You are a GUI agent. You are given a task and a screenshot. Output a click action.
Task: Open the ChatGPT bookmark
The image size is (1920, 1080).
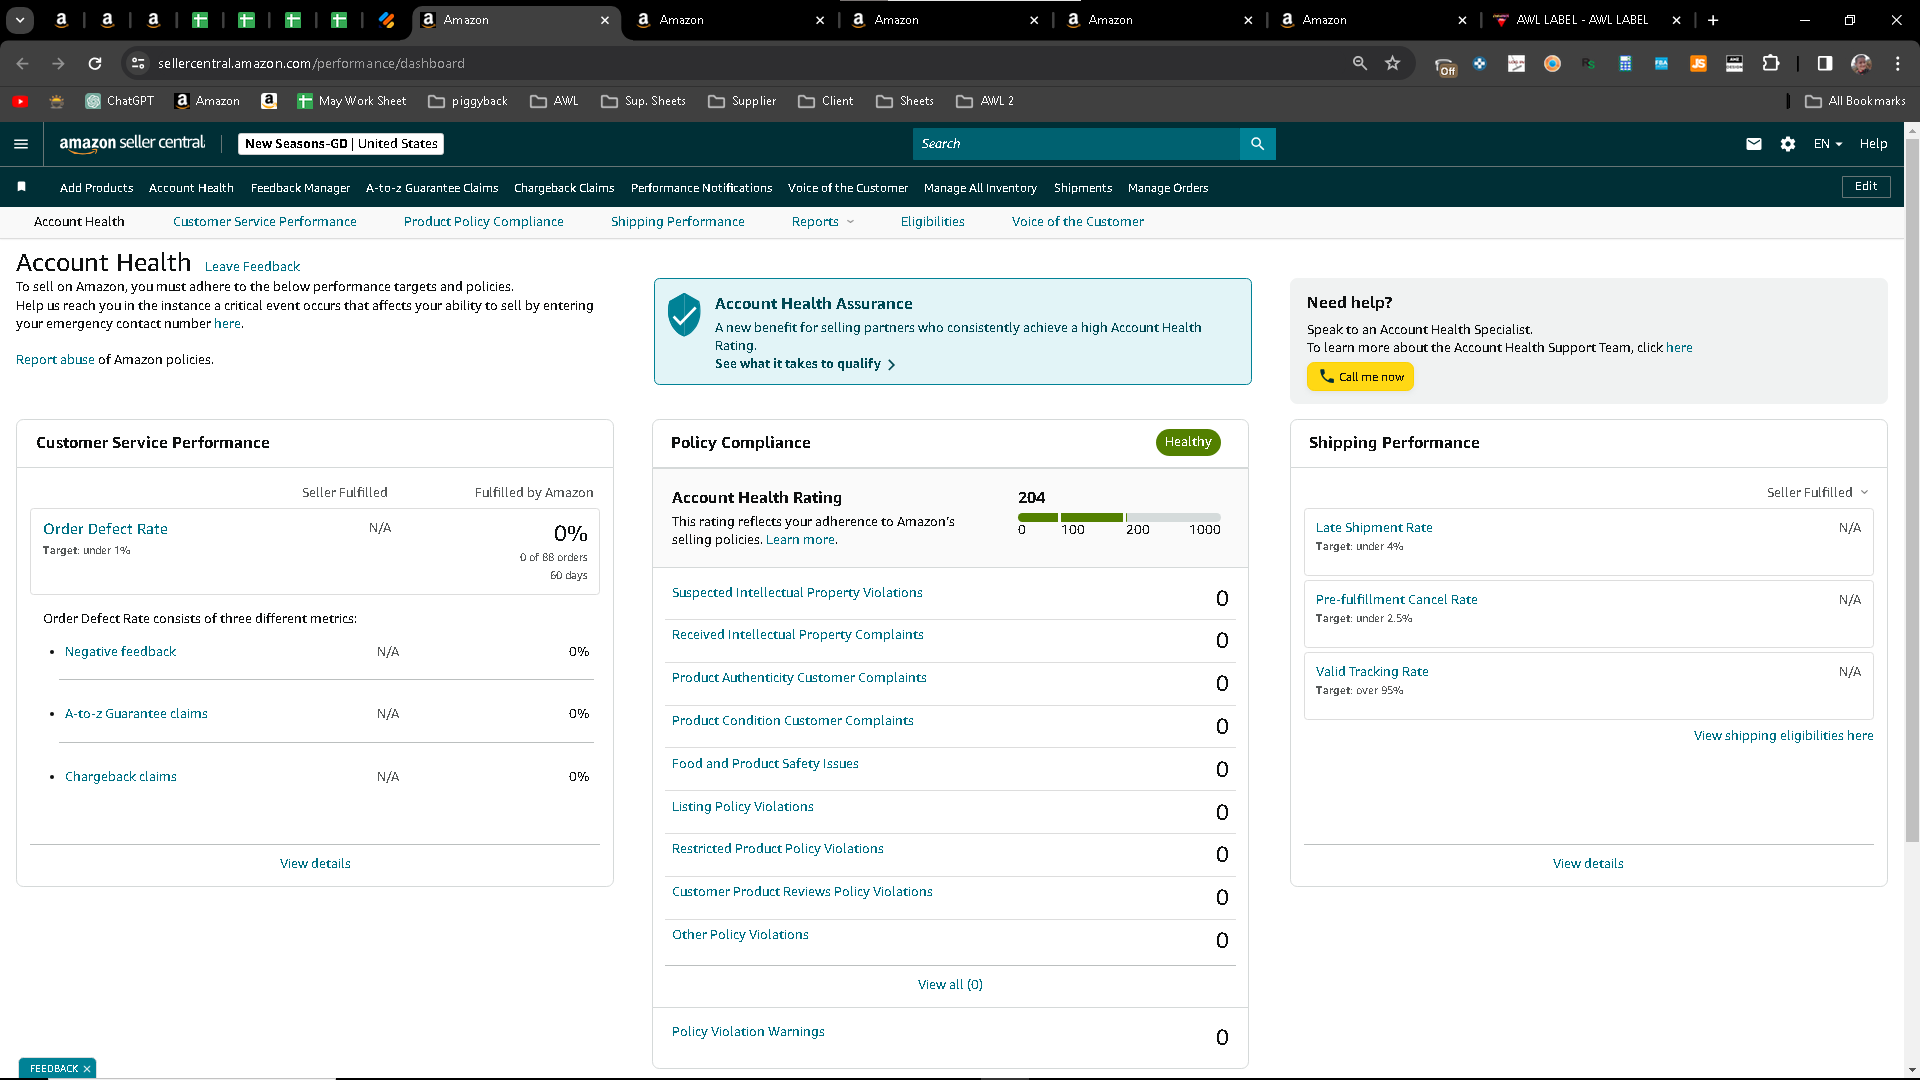point(120,101)
